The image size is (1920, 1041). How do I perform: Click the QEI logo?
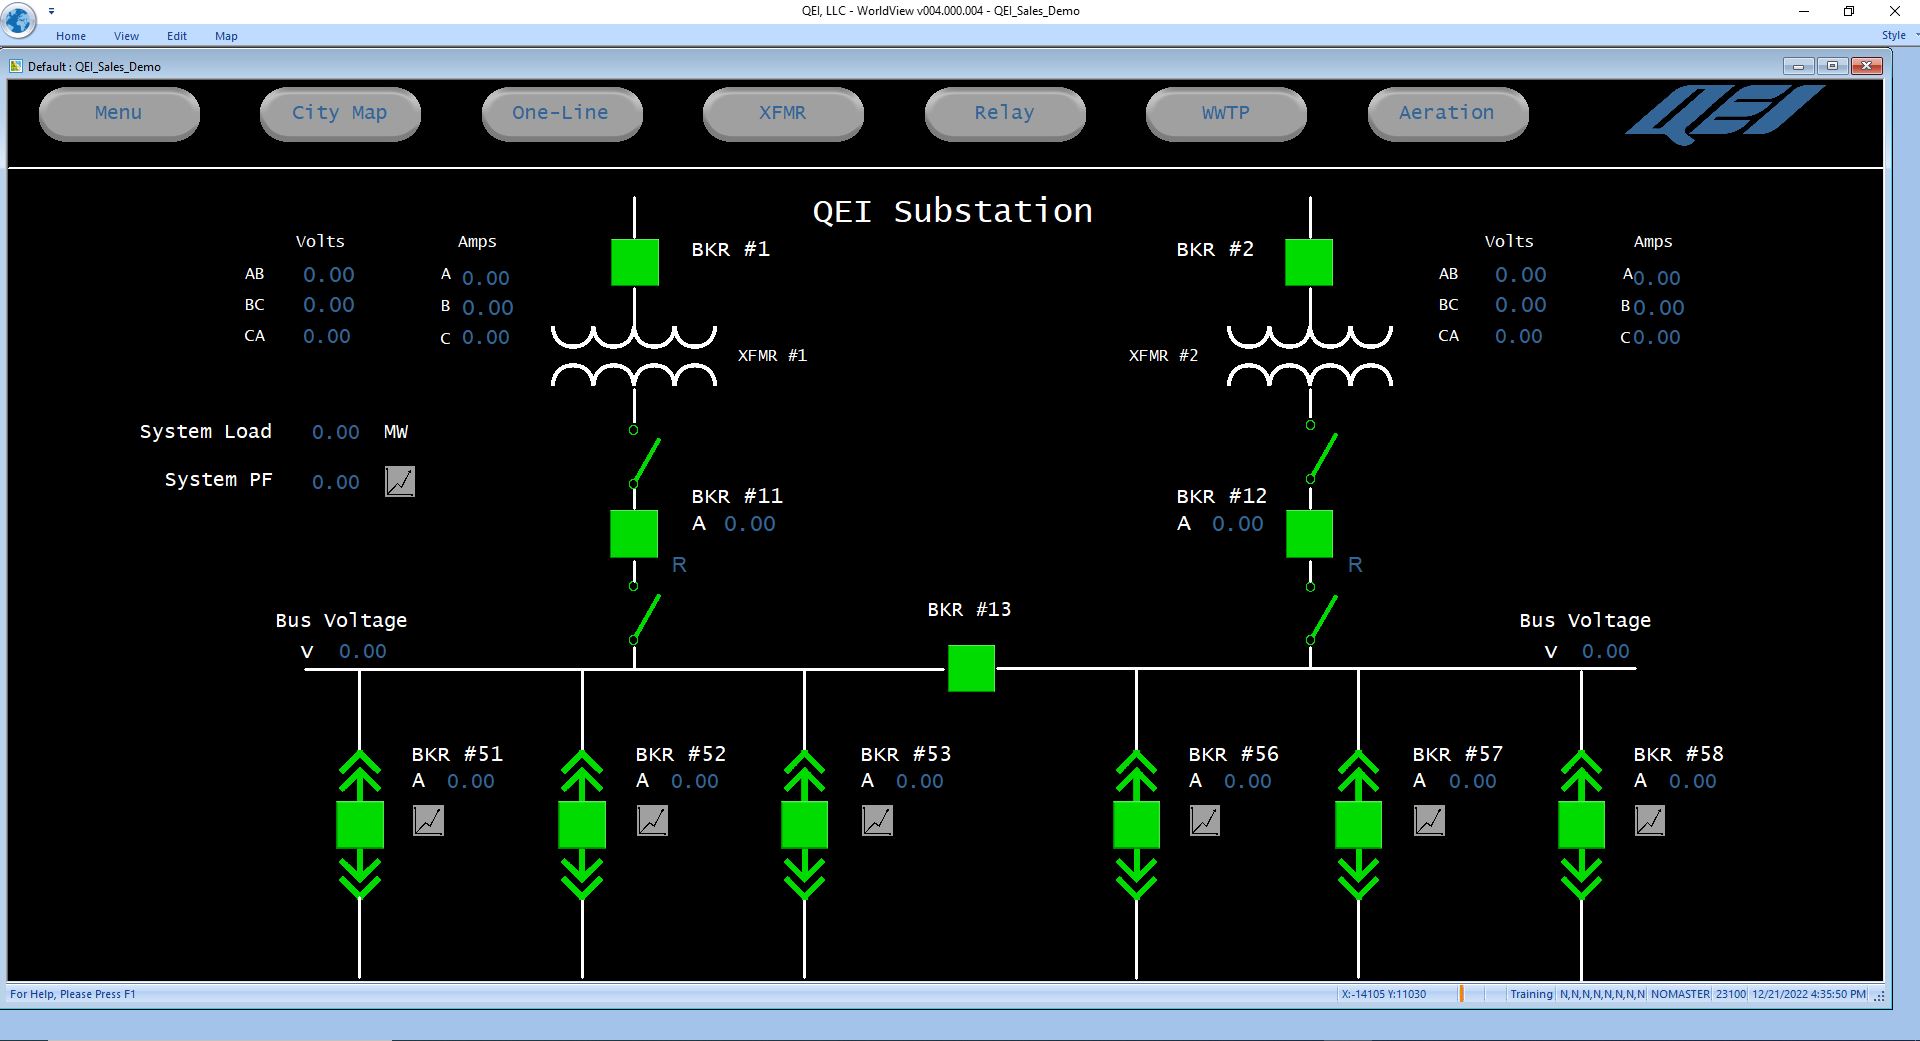1723,114
